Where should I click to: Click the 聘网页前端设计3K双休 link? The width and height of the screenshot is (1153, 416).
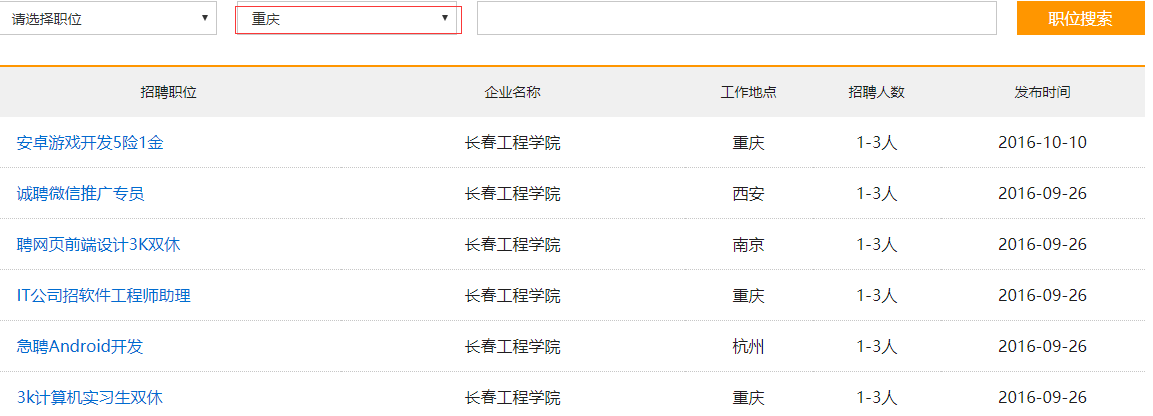point(98,244)
